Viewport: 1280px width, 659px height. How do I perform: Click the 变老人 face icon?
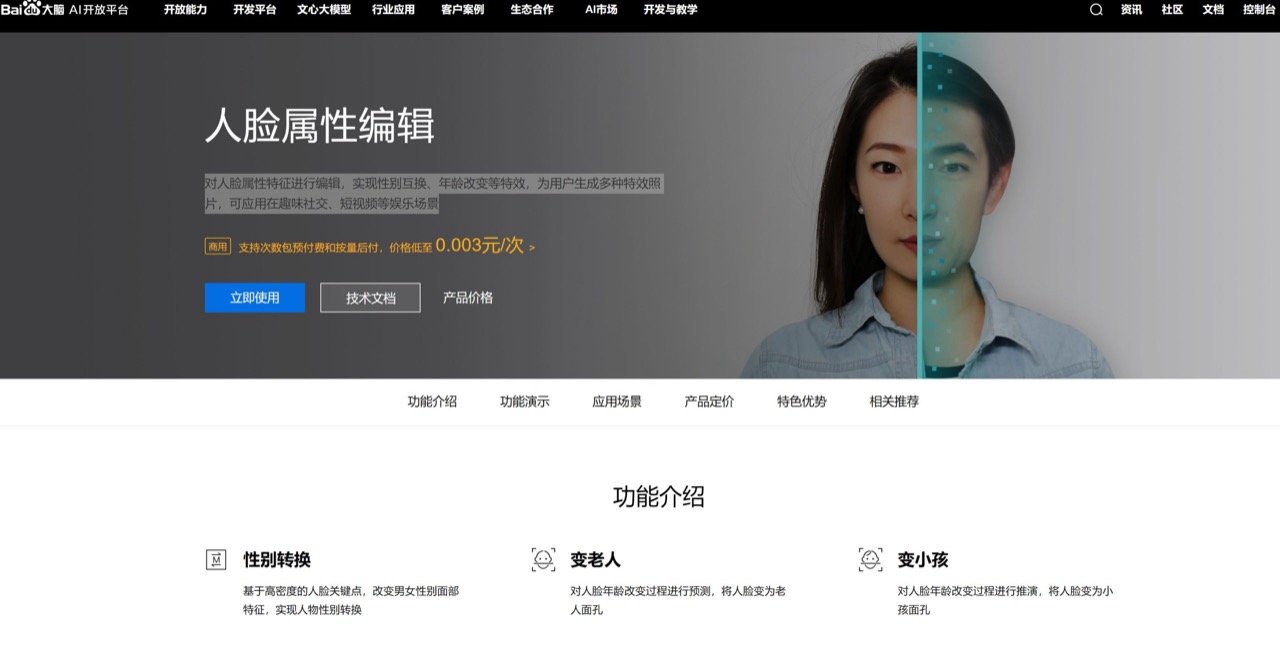click(543, 560)
